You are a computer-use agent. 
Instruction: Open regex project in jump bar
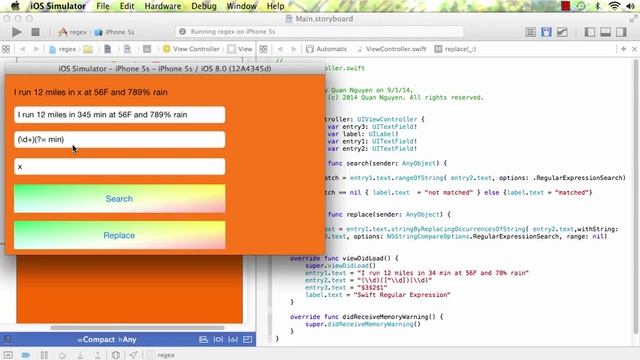pos(62,49)
